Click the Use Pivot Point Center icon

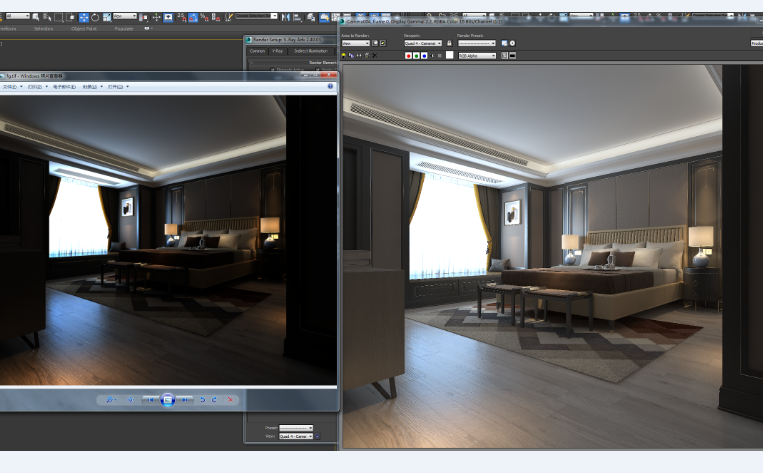(x=144, y=18)
